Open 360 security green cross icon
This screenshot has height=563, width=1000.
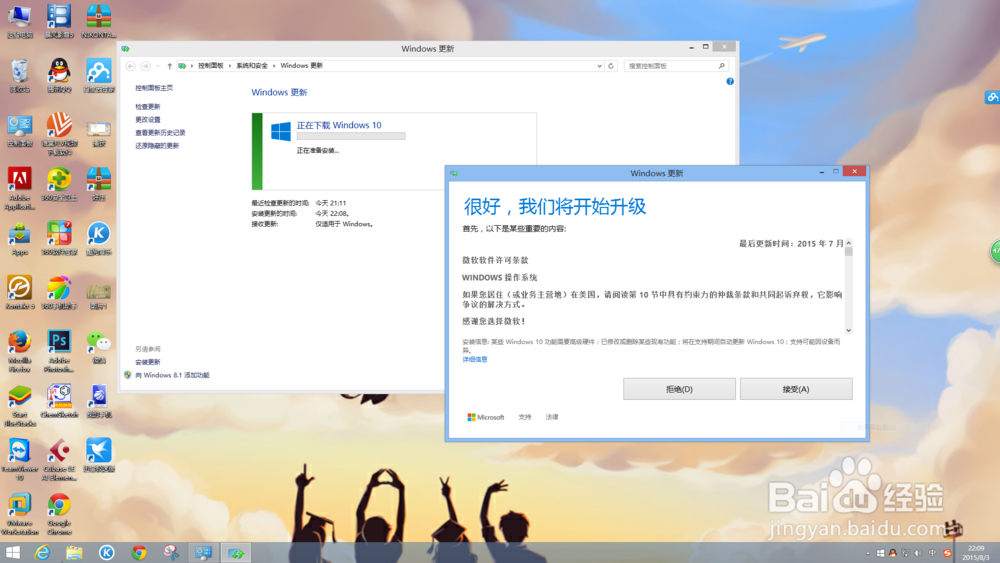(x=59, y=184)
